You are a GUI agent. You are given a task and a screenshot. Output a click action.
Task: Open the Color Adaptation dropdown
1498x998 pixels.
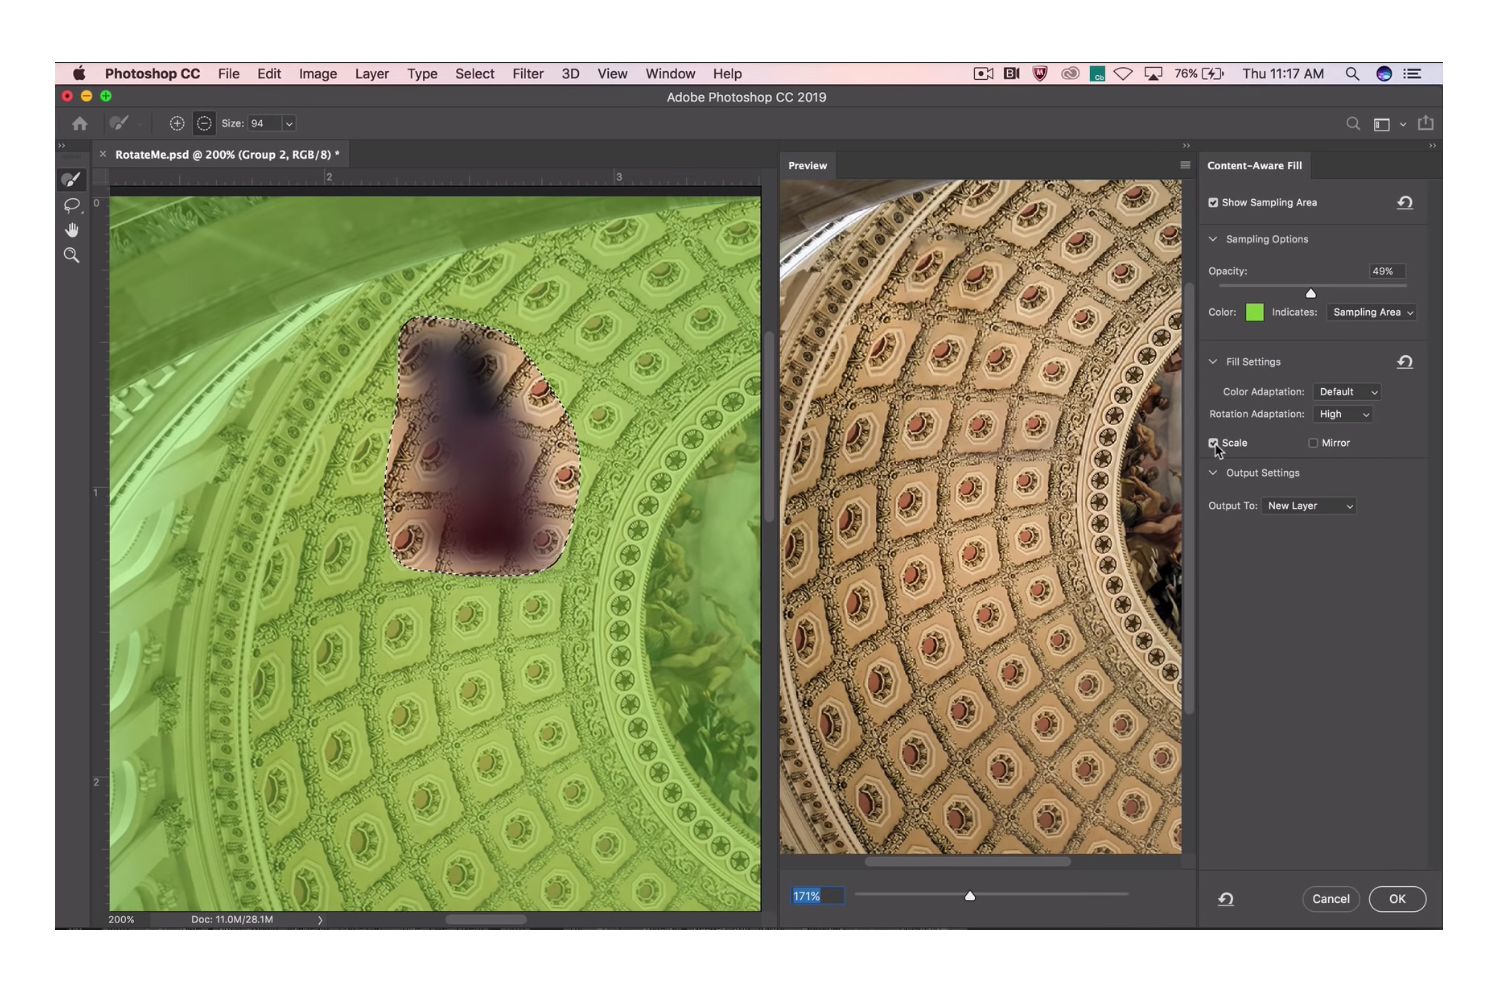click(1346, 391)
